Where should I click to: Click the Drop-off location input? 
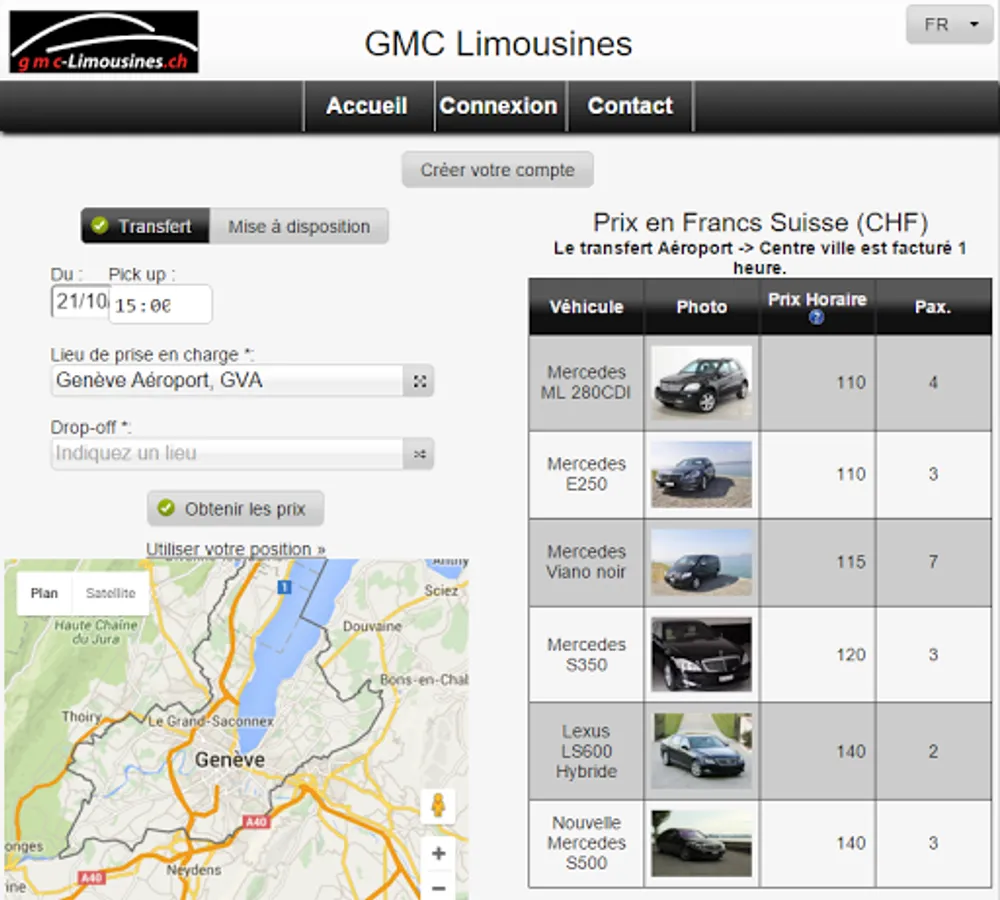[x=226, y=454]
